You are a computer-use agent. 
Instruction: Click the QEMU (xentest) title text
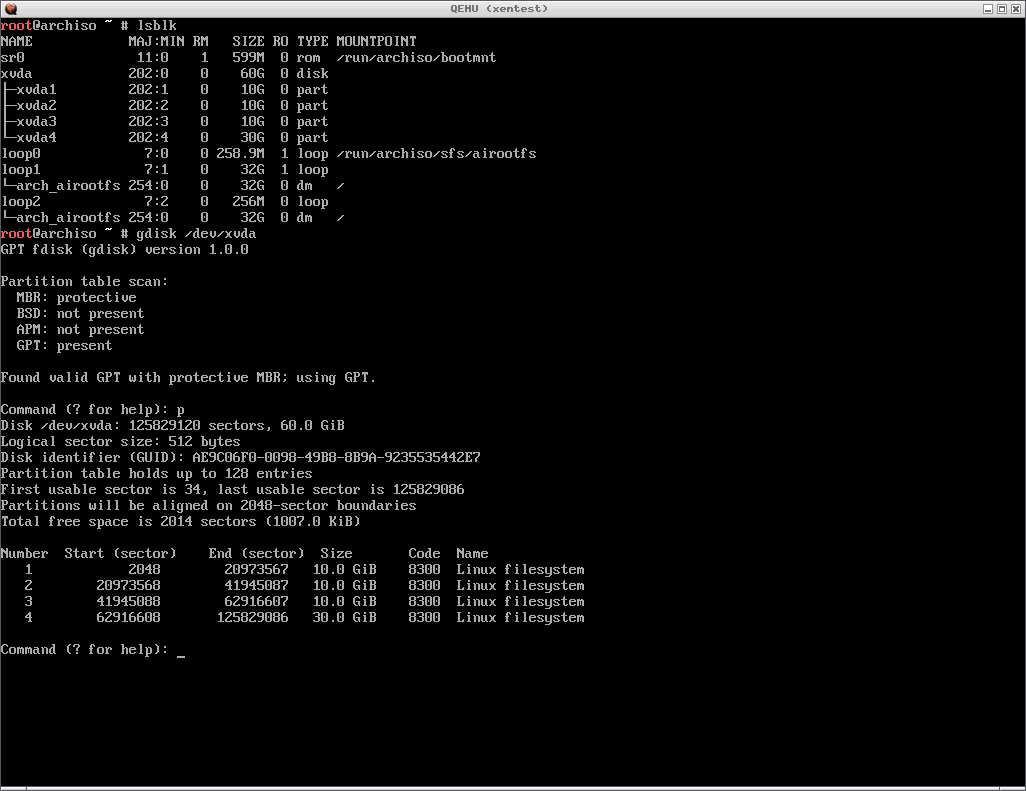[512, 8]
